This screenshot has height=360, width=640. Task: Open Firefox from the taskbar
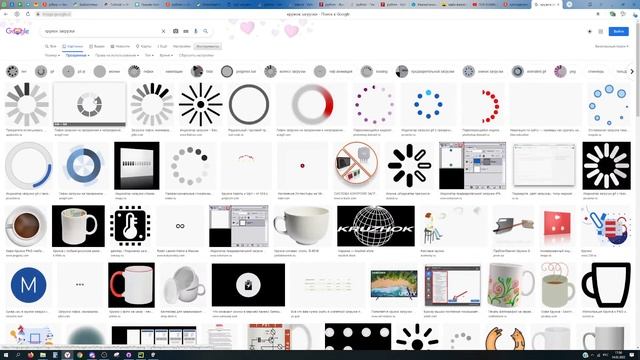[x=31, y=355]
